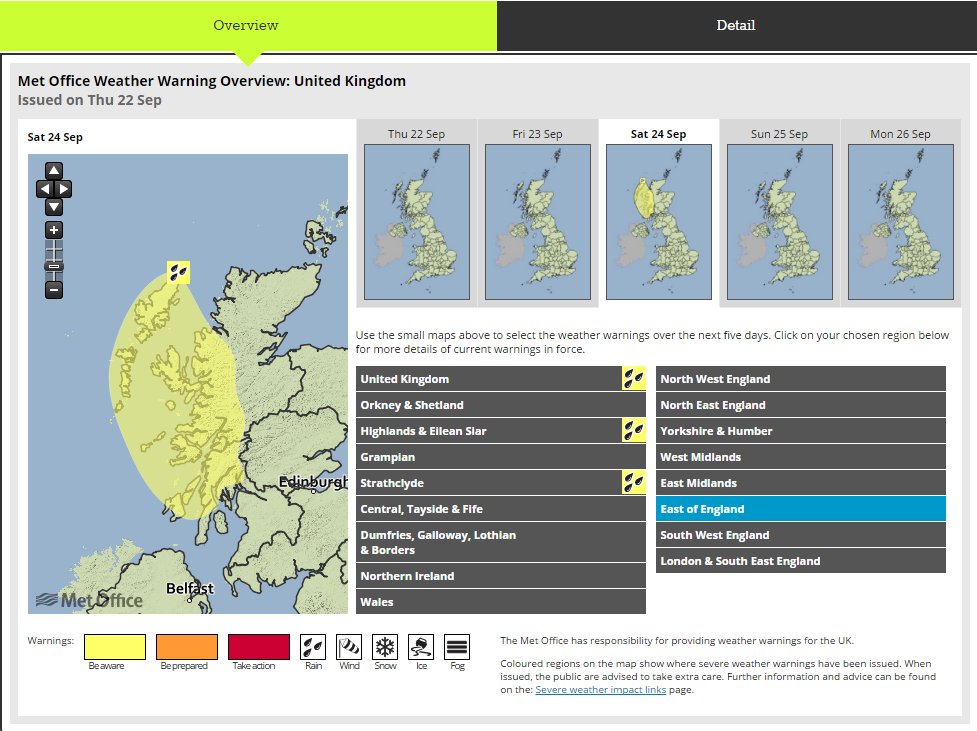
Task: Choose the Yorkshire & Humber region
Action: [x=801, y=431]
